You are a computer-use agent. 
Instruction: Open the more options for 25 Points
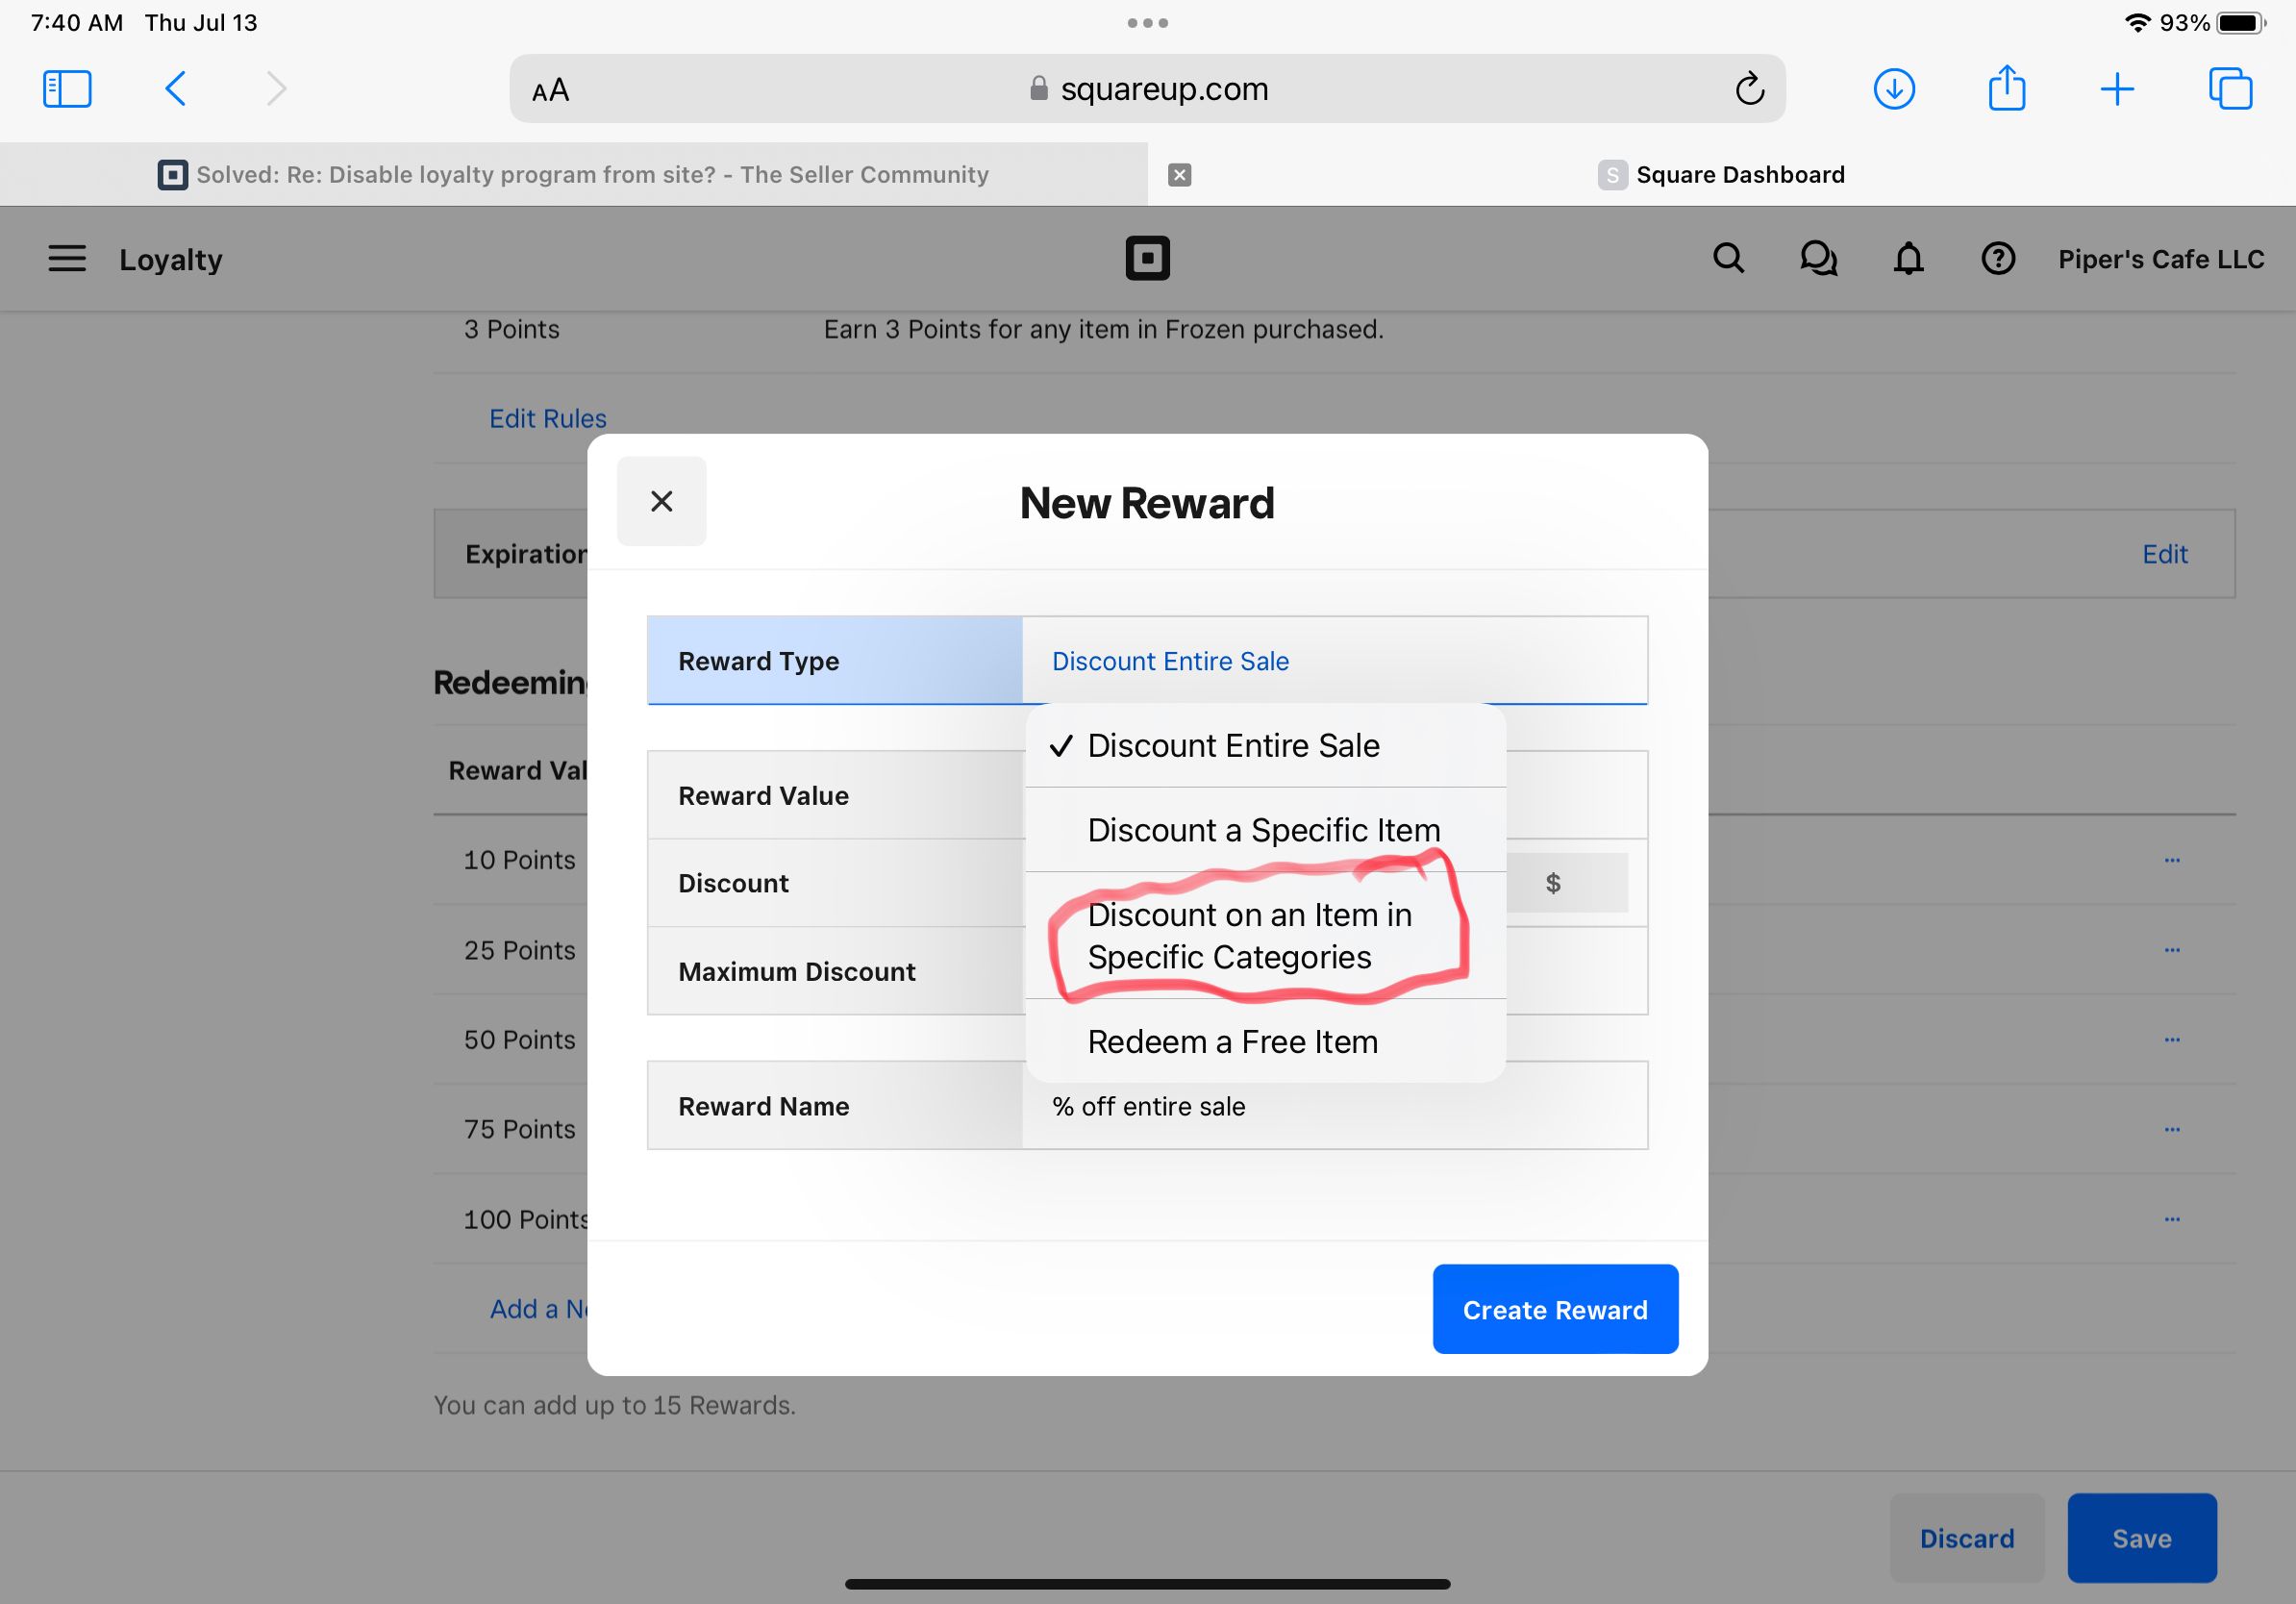2172,950
